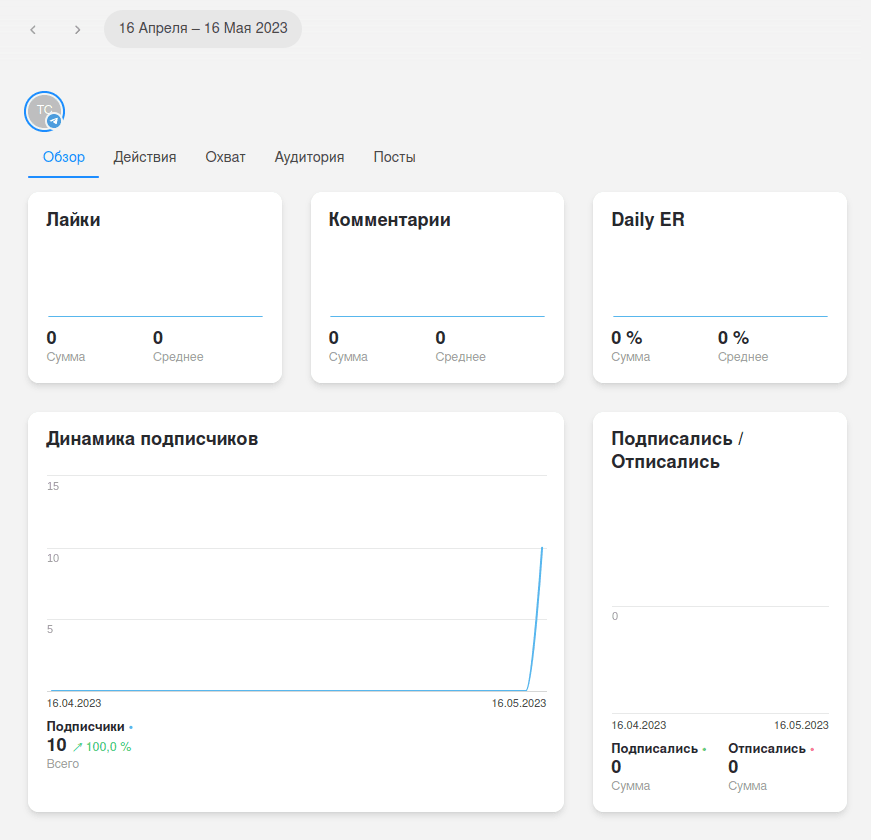Image resolution: width=871 pixels, height=840 pixels.
Task: Click the blue dot next to Подписчики
Action: point(131,728)
